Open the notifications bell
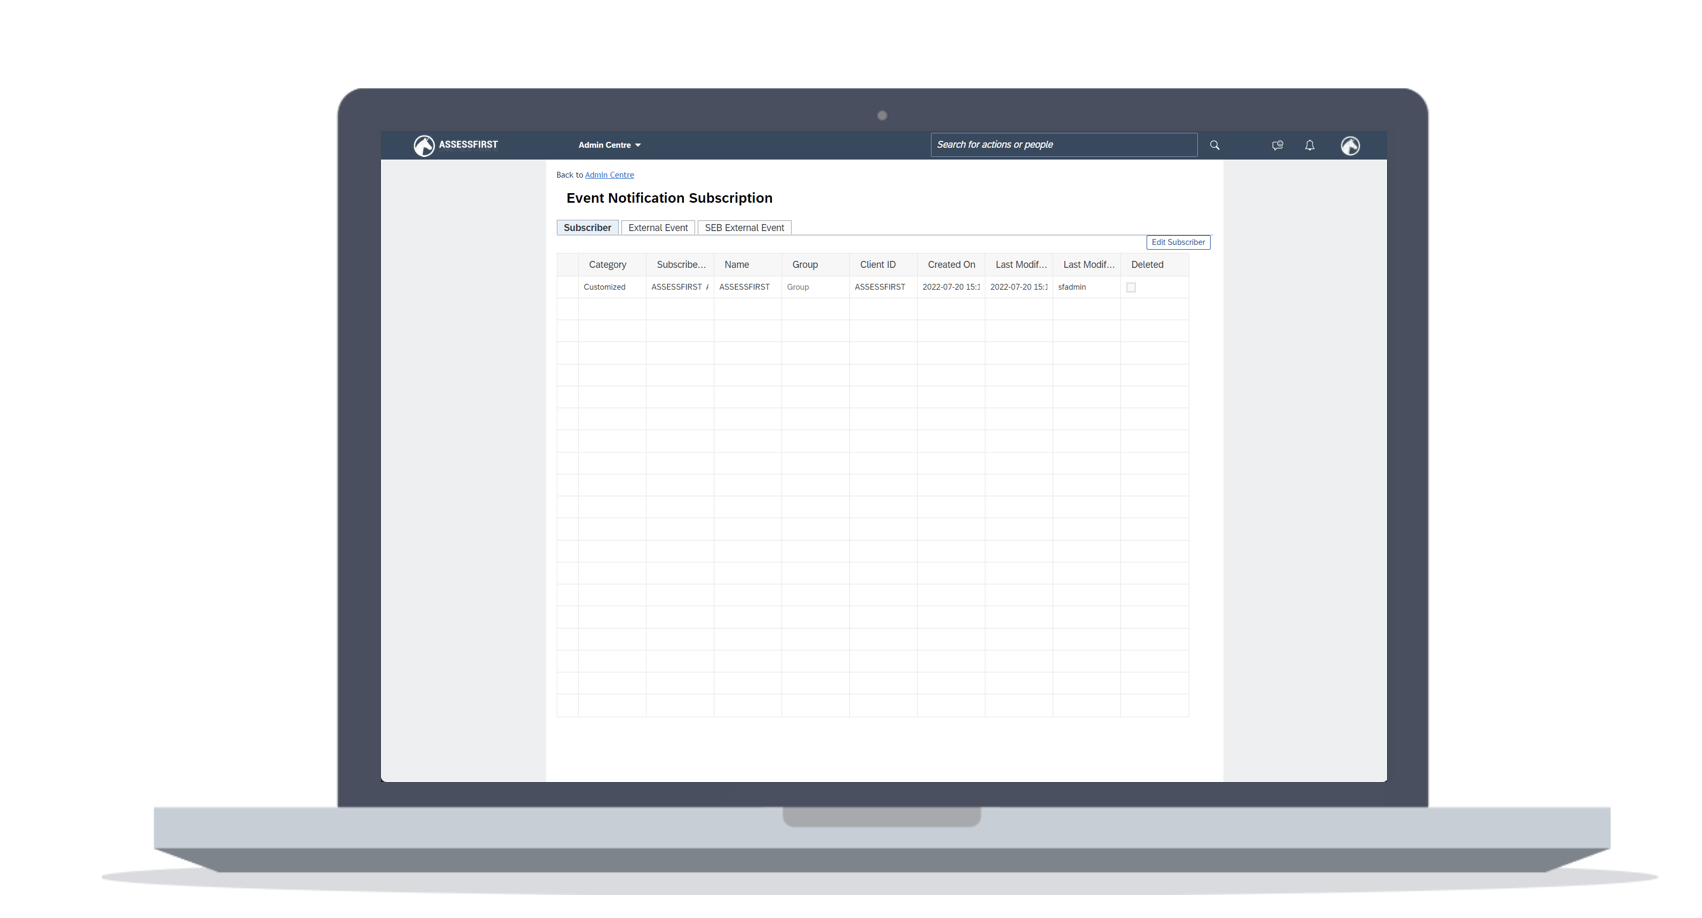 1309,145
